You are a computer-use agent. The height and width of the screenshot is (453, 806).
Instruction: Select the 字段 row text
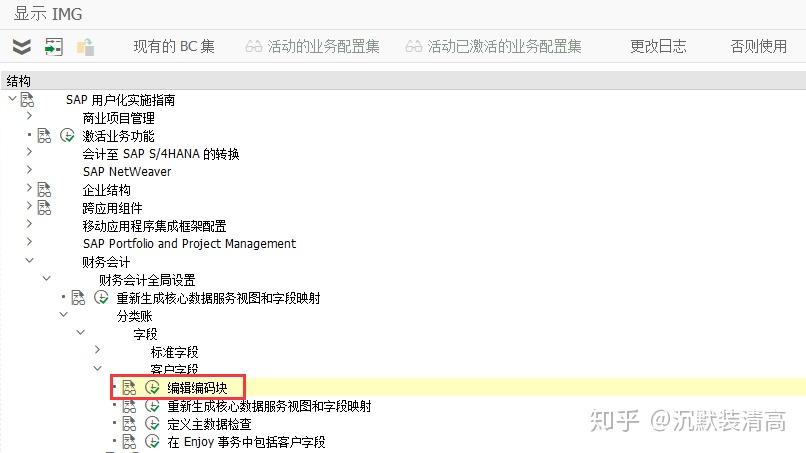coord(145,334)
